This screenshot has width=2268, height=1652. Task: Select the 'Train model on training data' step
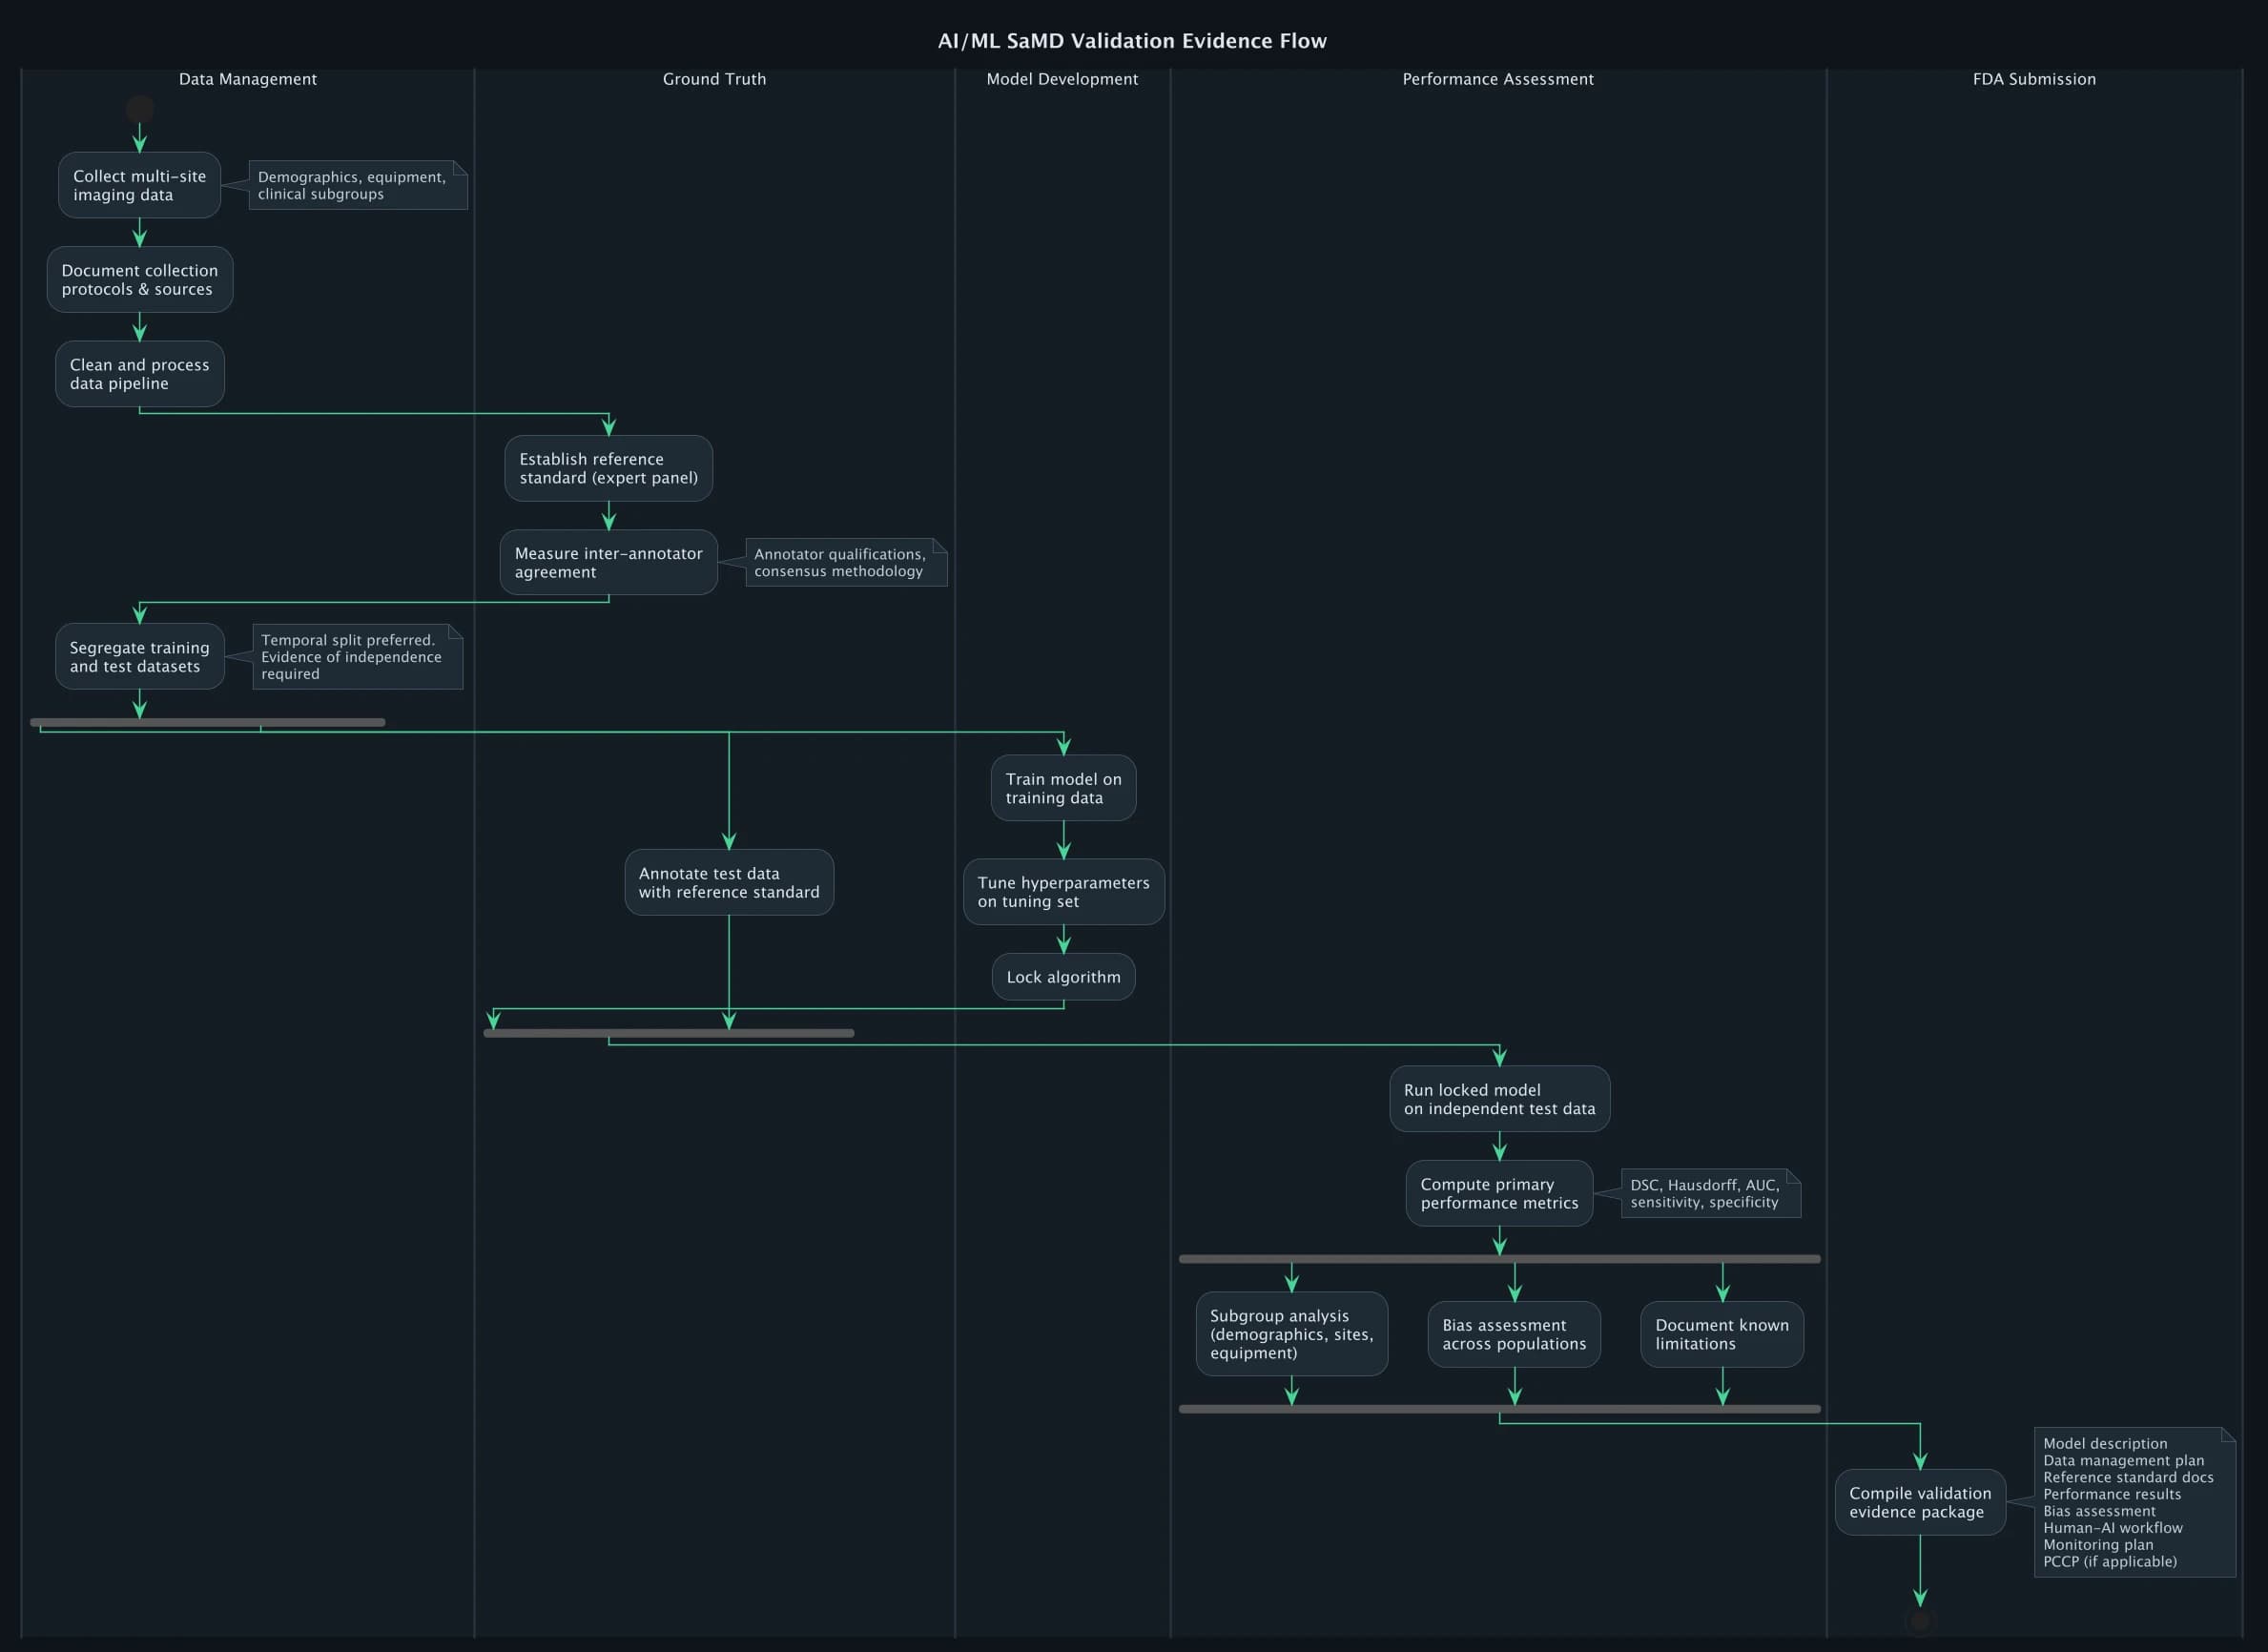(x=1063, y=787)
